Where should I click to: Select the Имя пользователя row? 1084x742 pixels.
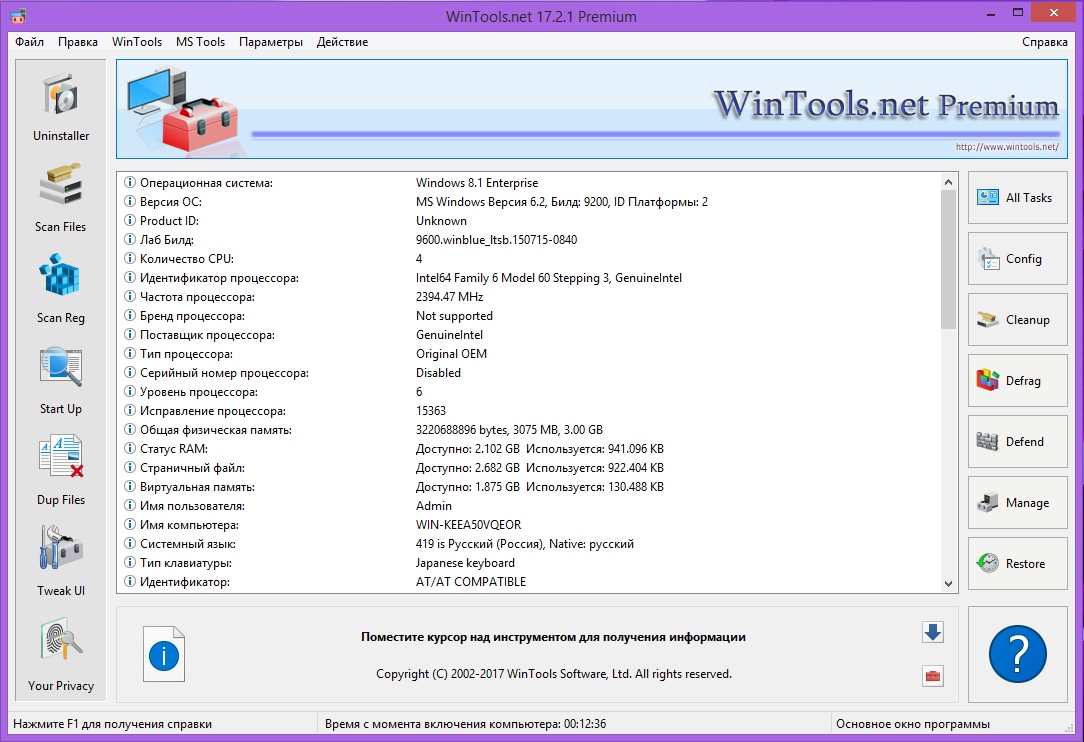[529, 506]
